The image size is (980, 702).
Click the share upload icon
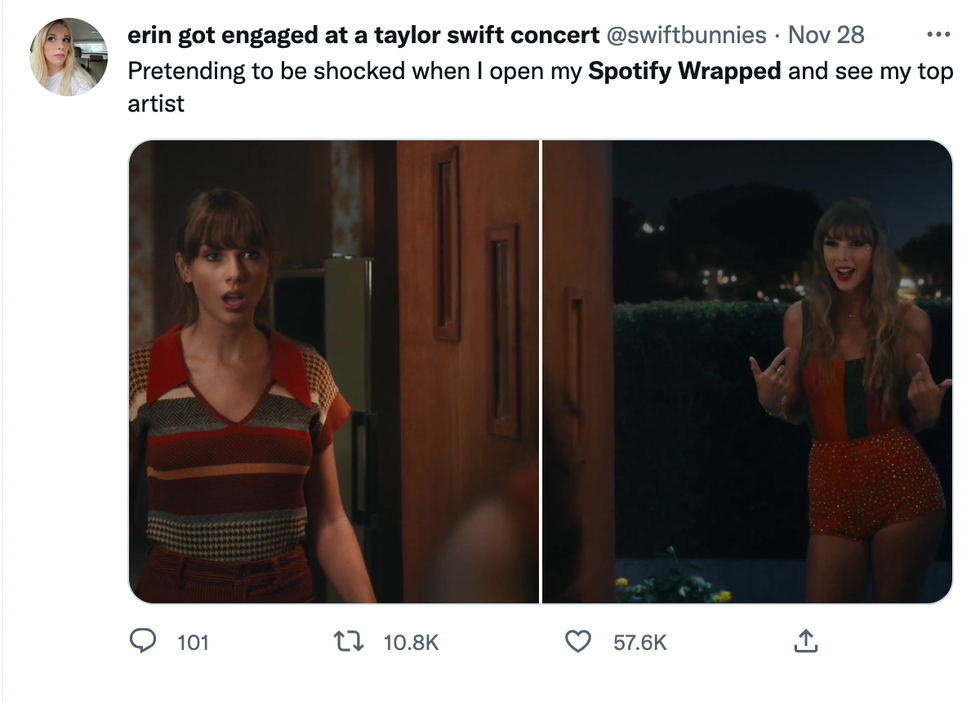tap(805, 641)
